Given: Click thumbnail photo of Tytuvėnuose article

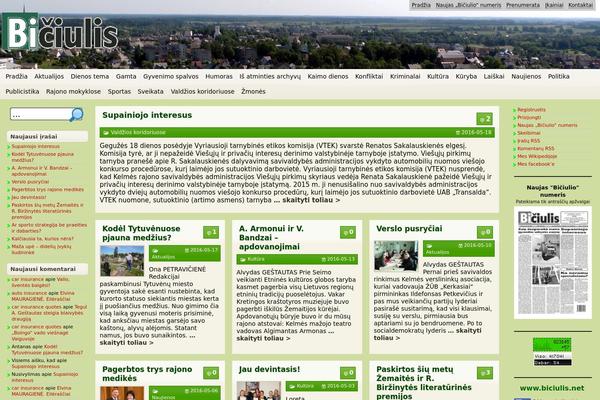Looking at the screenshot, I should point(122,261).
